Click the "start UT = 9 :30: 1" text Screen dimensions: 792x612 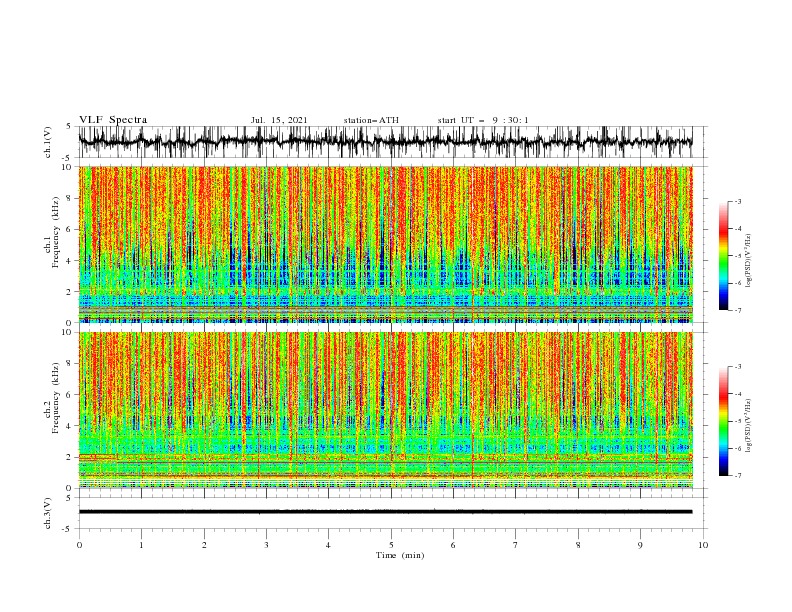(x=483, y=120)
